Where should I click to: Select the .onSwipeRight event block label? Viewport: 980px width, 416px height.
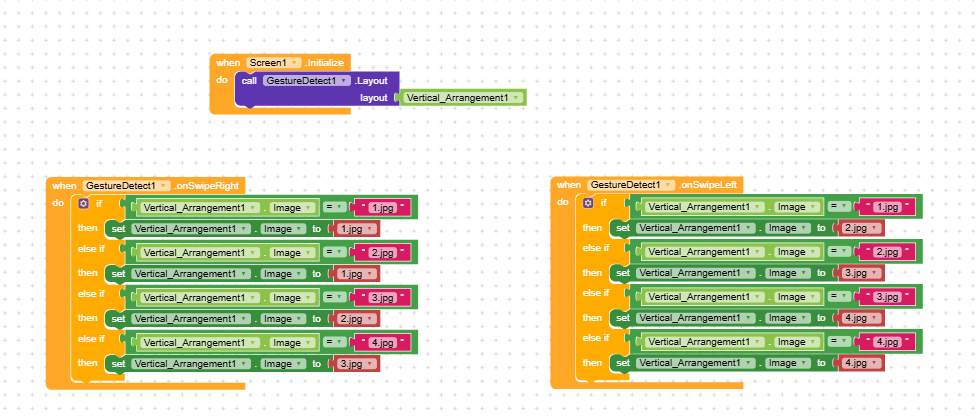coord(206,186)
